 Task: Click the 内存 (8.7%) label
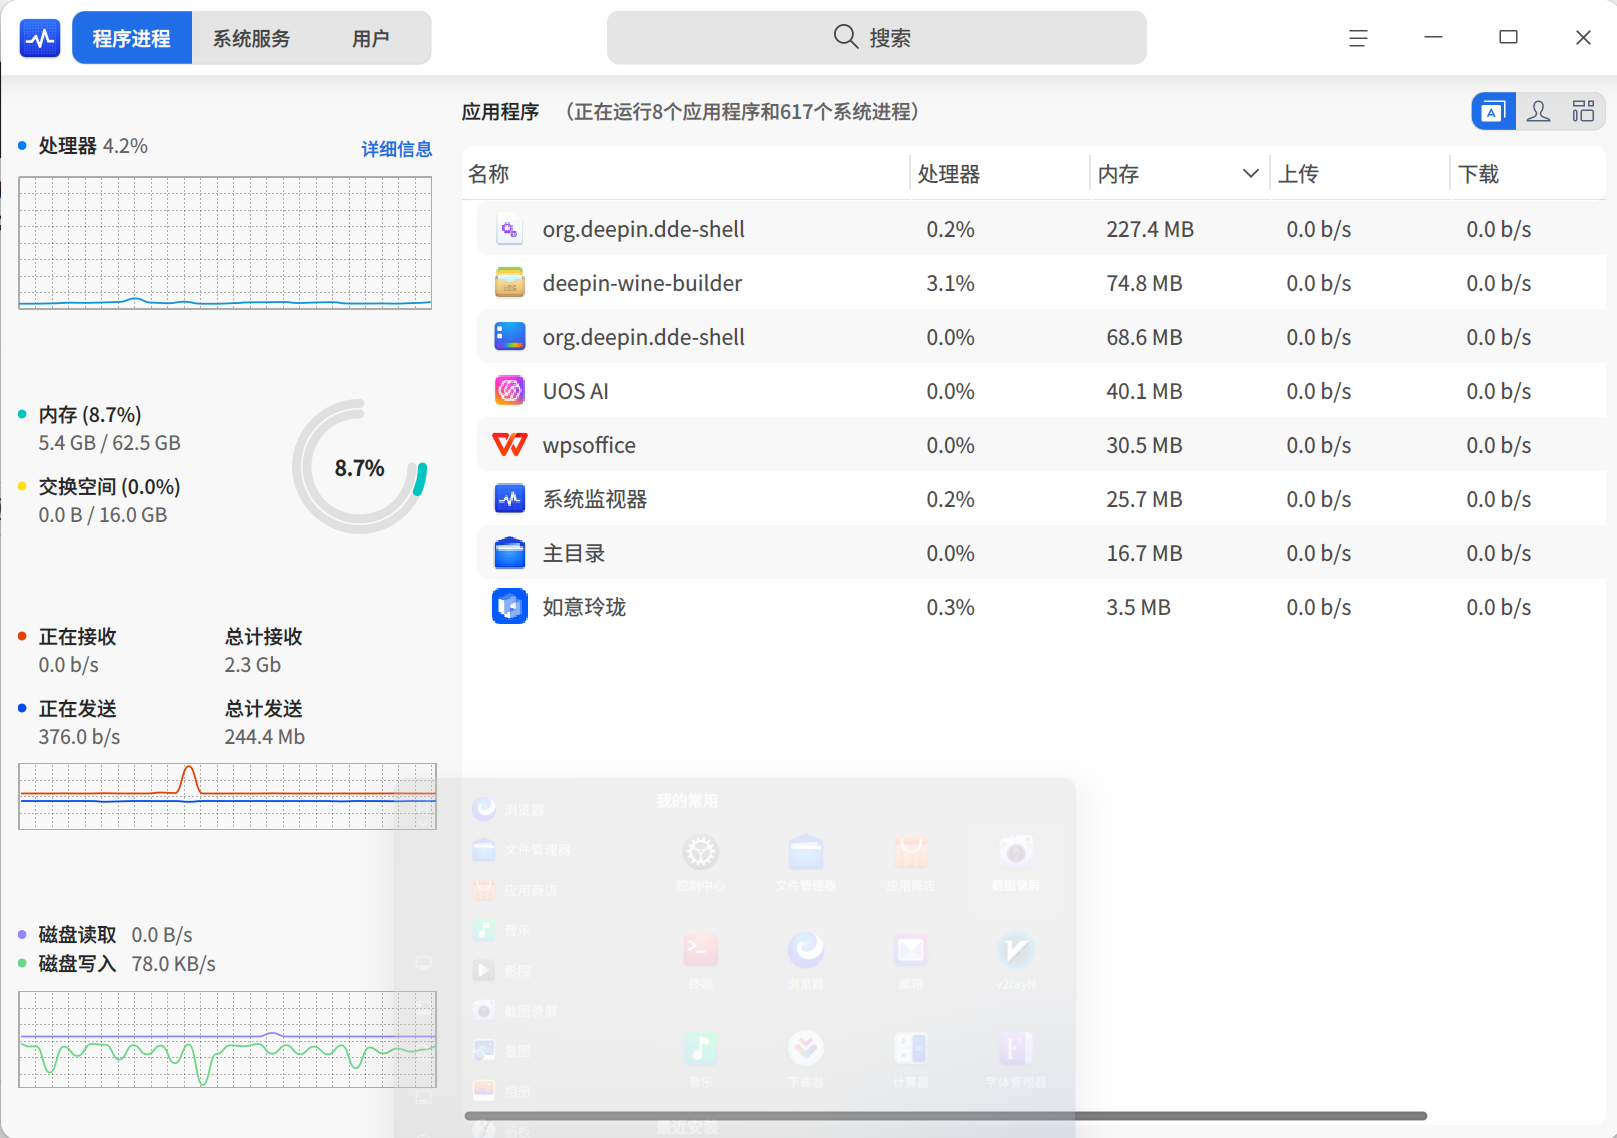[90, 415]
